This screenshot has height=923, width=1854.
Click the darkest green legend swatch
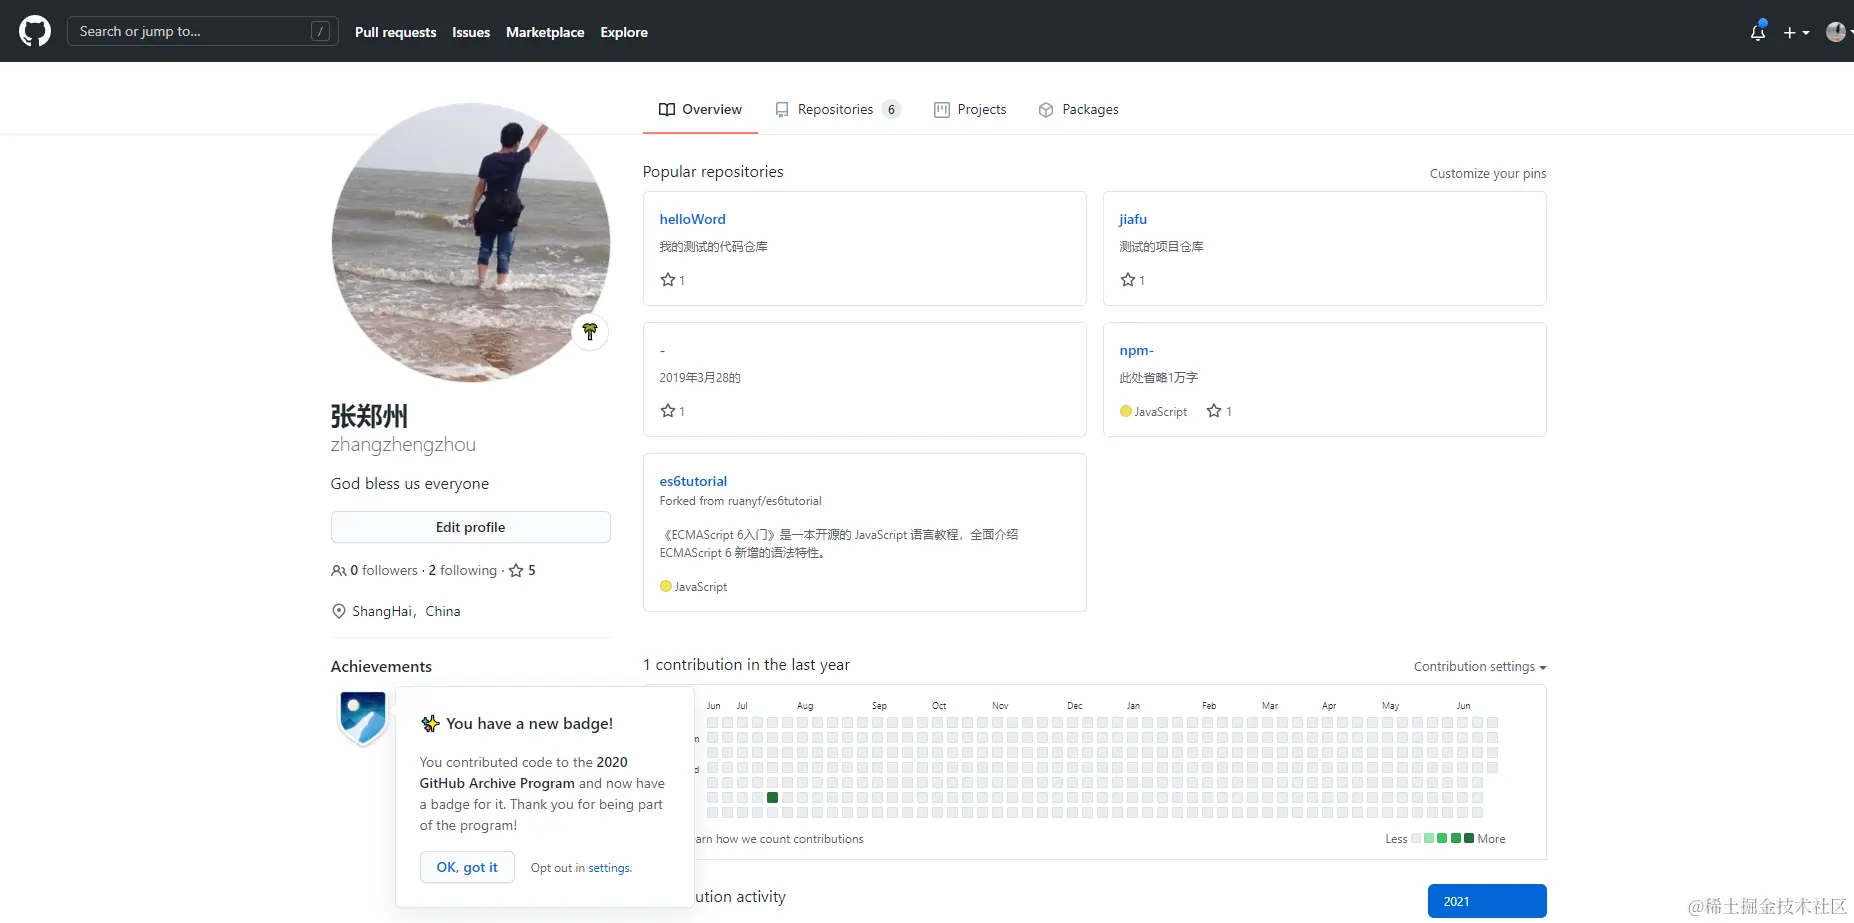[1469, 838]
